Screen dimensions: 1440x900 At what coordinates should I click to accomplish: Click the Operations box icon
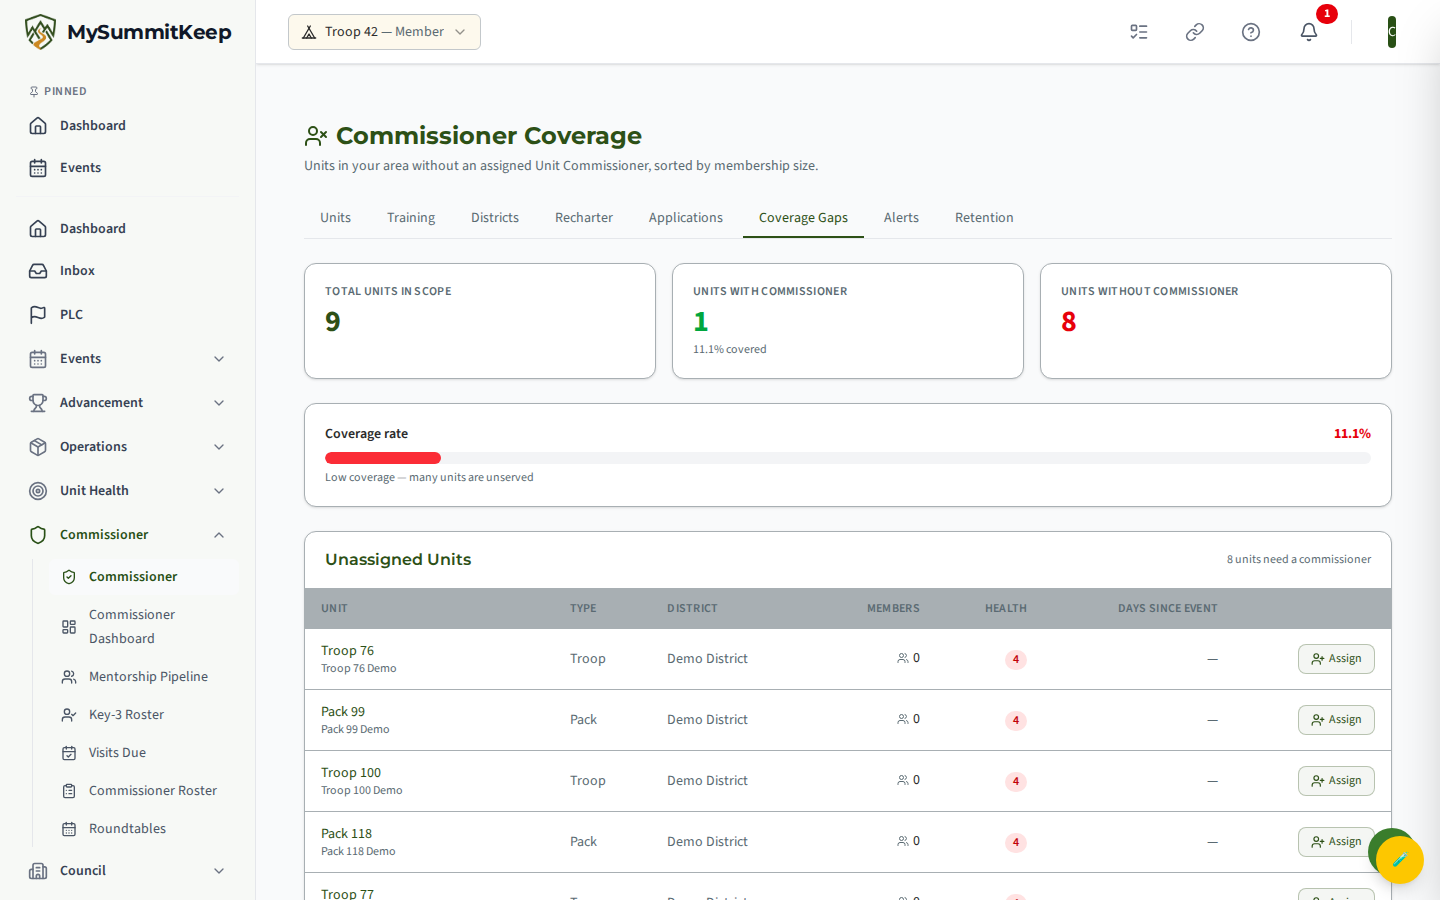[x=38, y=447]
